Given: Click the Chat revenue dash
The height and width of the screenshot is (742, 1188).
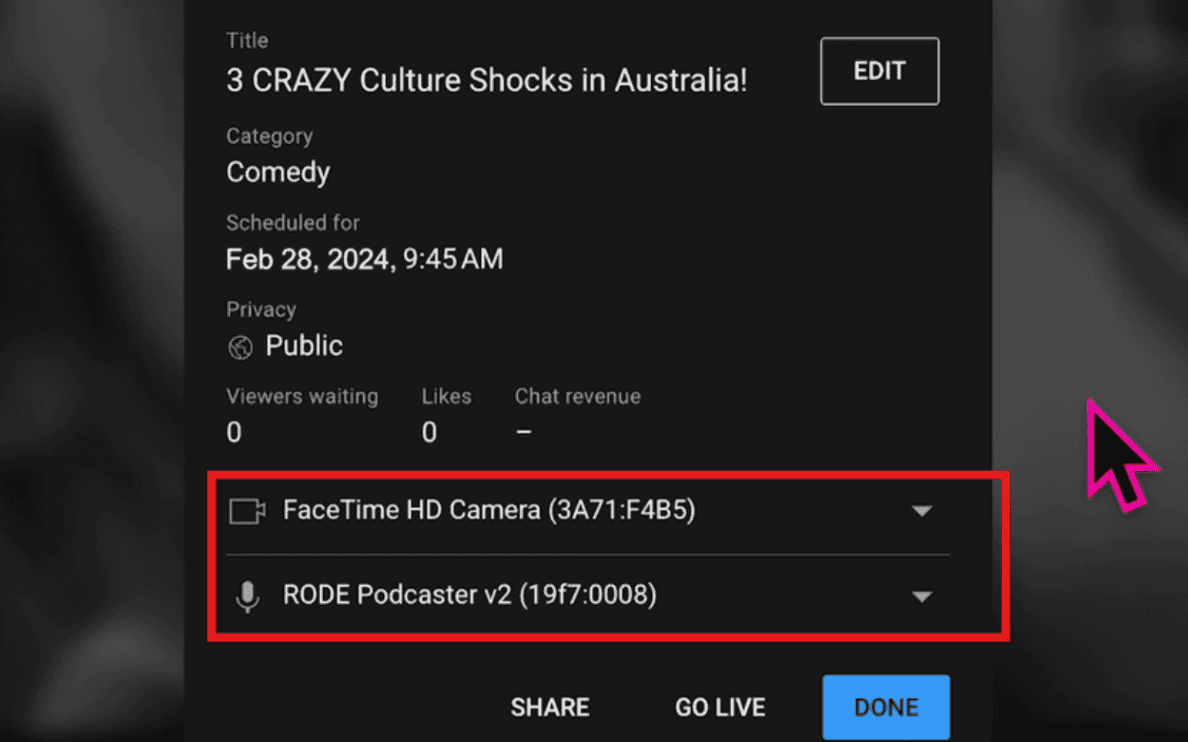Looking at the screenshot, I should pos(523,431).
